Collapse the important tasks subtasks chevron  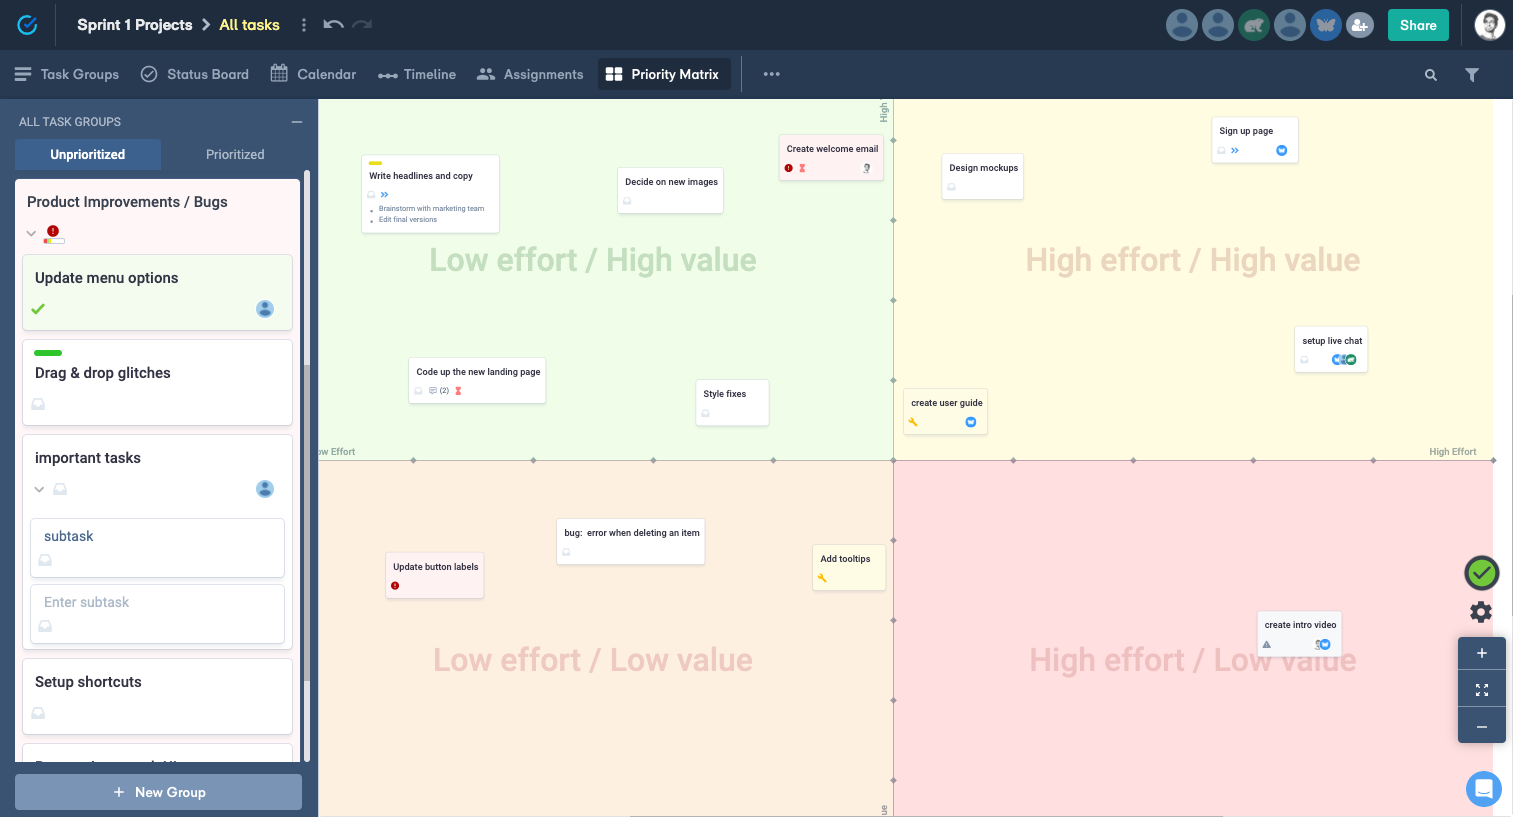[x=40, y=489]
